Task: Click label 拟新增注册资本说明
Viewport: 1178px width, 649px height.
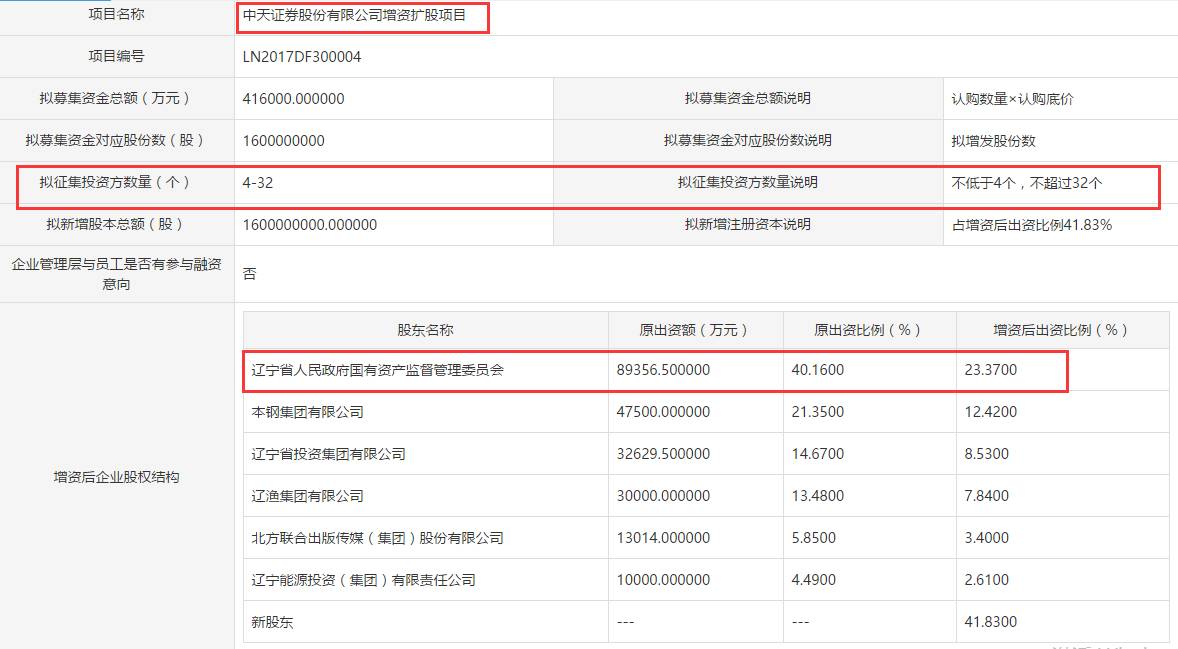Action: 748,225
